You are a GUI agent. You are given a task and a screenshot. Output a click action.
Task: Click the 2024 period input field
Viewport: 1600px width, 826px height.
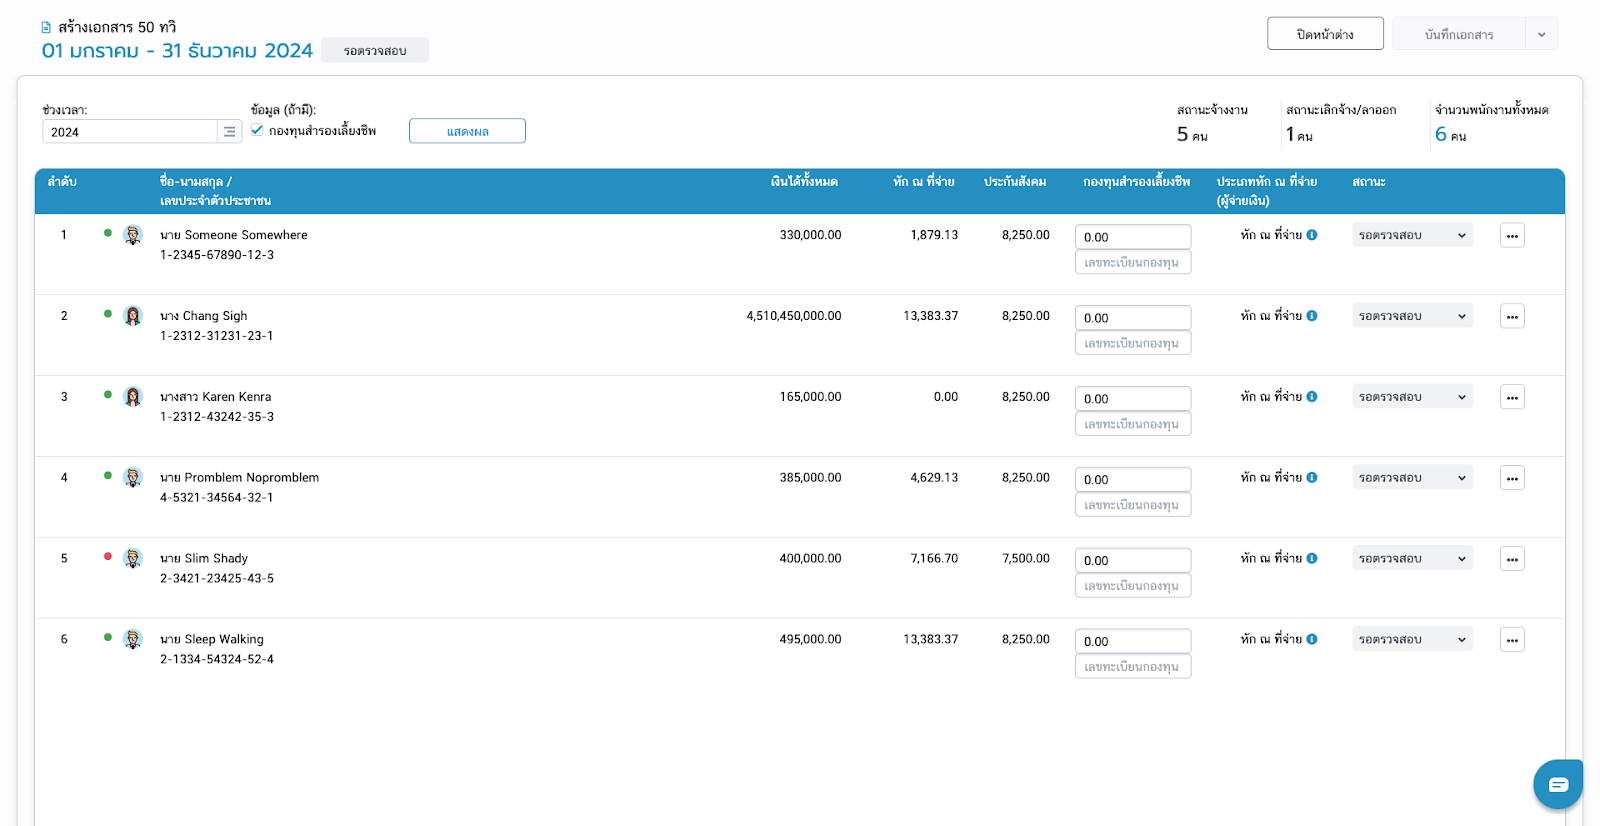tap(130, 132)
